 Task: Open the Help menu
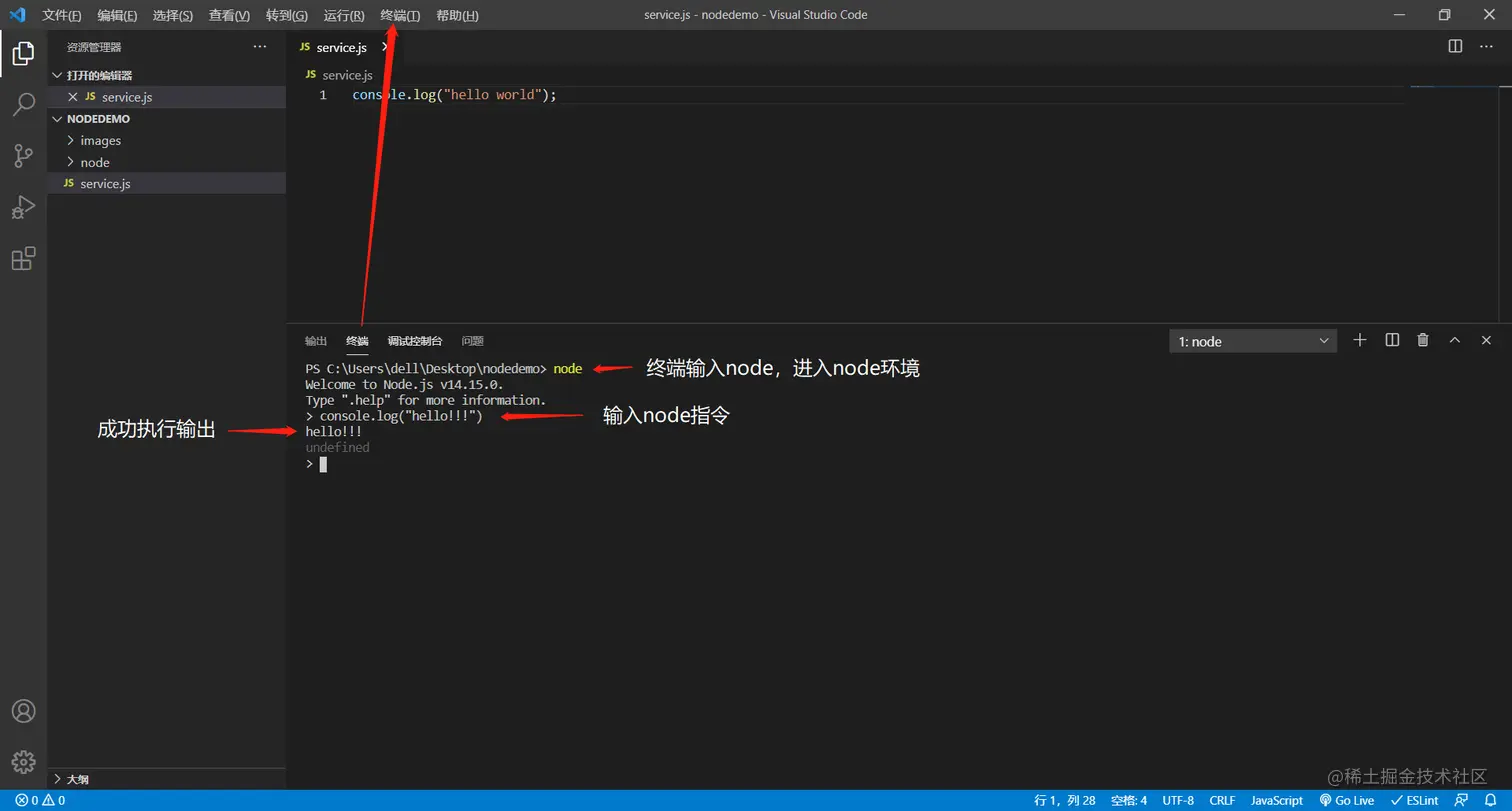(457, 15)
